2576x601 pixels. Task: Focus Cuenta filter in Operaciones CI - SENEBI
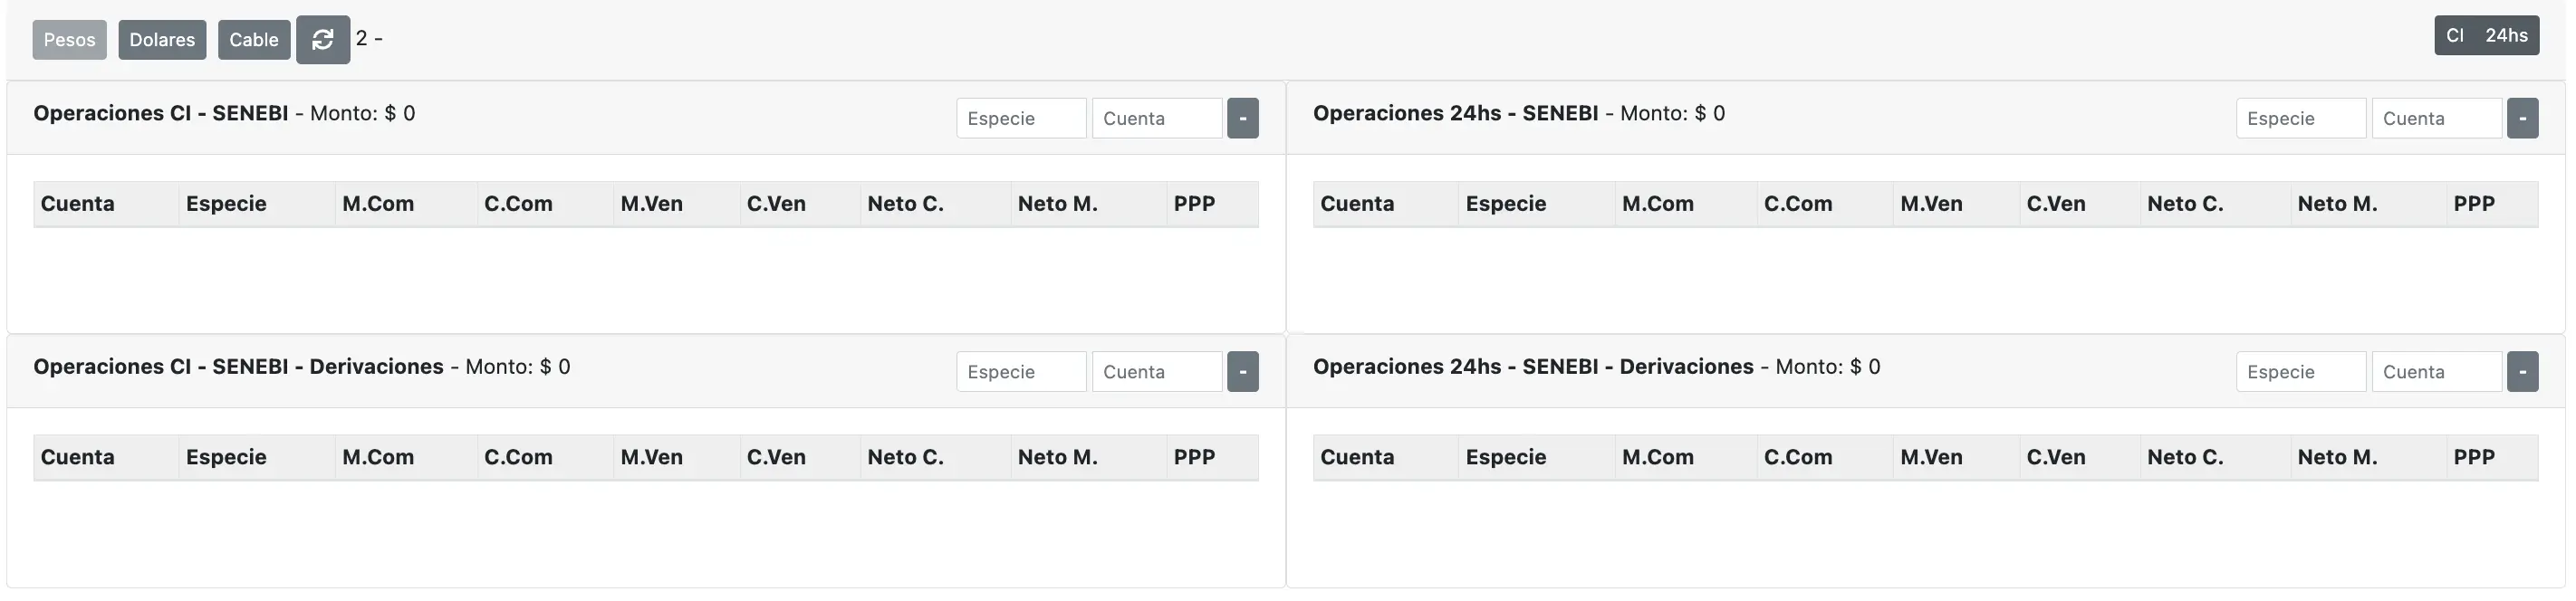coord(1157,118)
